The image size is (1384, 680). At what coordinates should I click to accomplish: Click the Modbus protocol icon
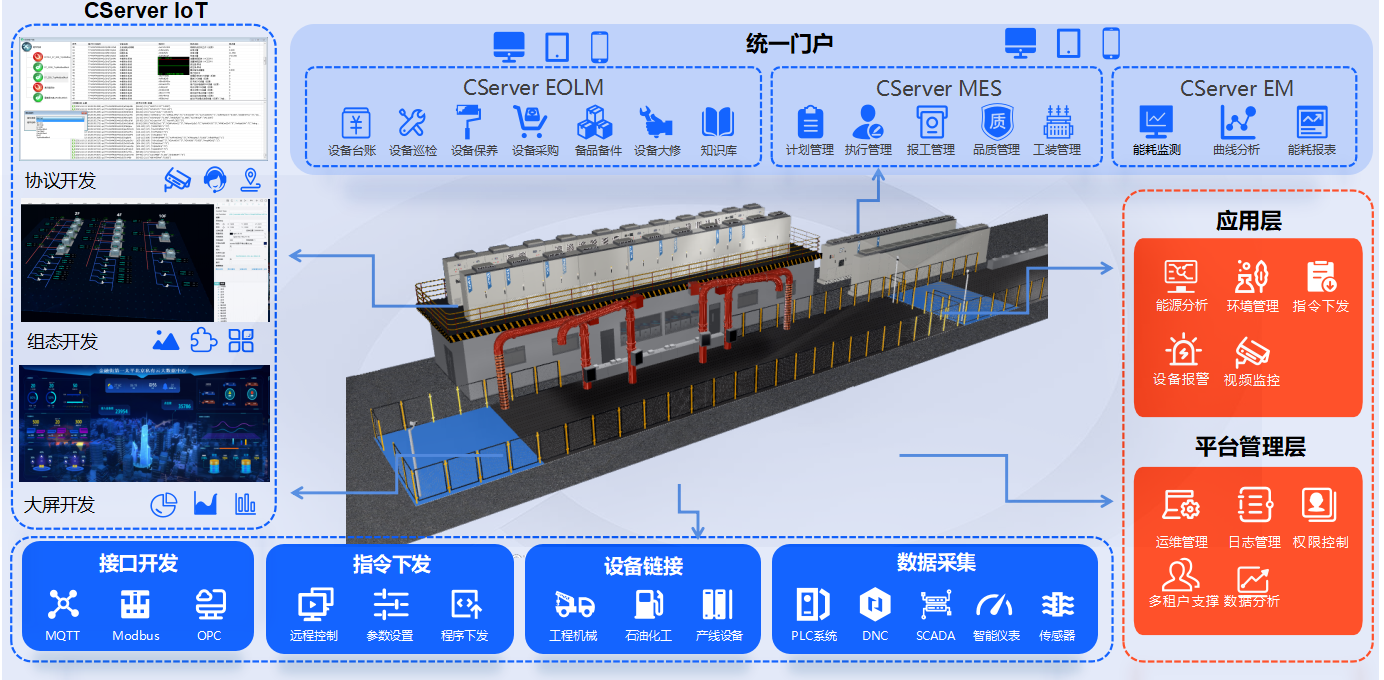click(x=135, y=604)
